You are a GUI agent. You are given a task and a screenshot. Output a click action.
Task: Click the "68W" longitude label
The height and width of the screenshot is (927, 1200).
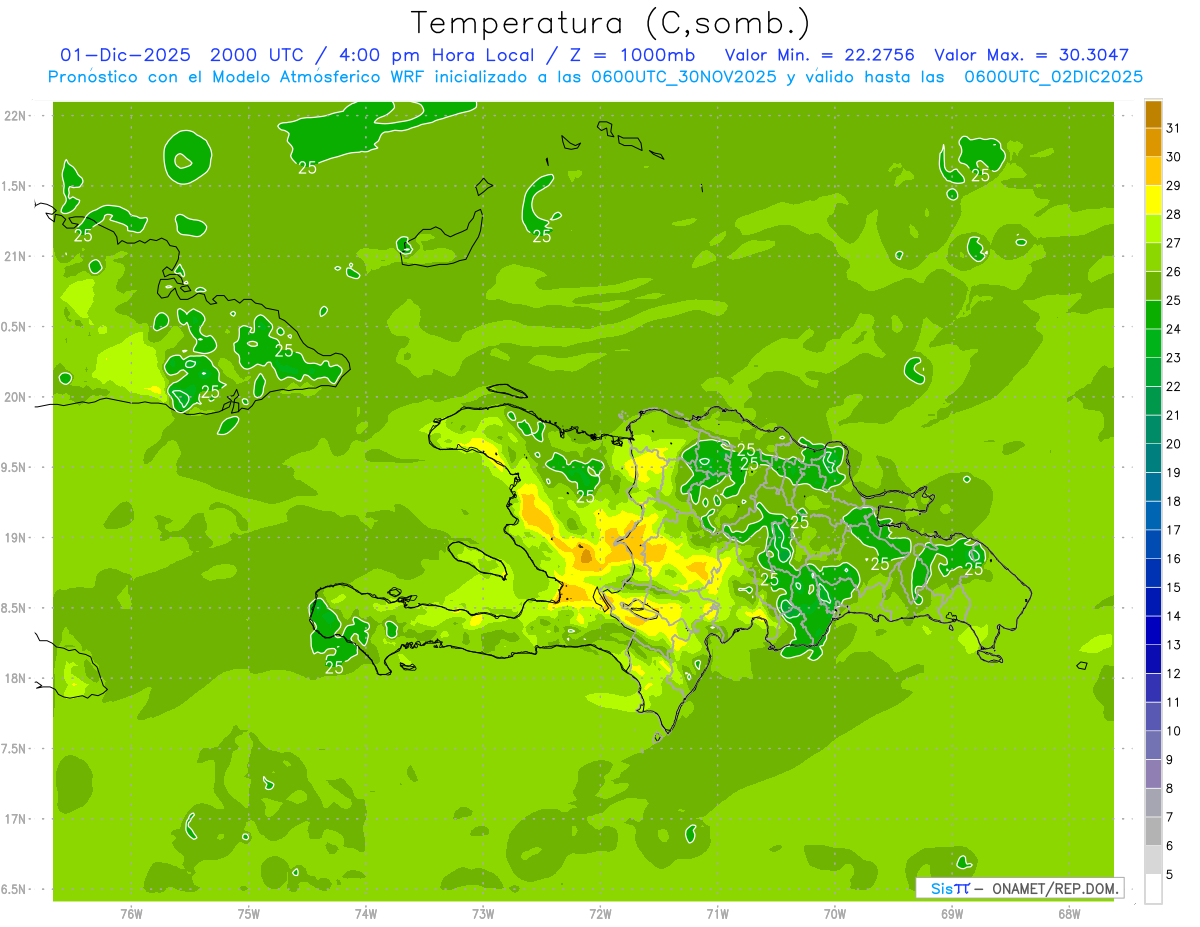(1069, 914)
